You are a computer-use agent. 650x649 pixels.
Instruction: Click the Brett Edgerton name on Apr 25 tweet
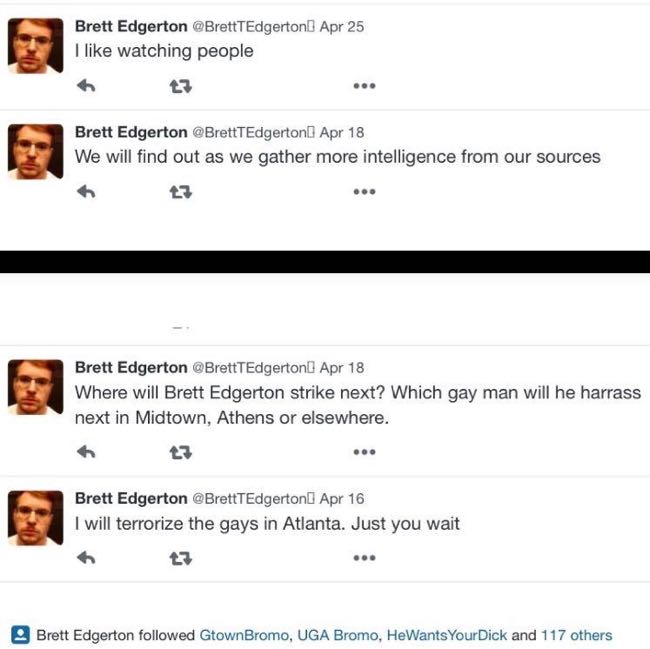tap(131, 27)
